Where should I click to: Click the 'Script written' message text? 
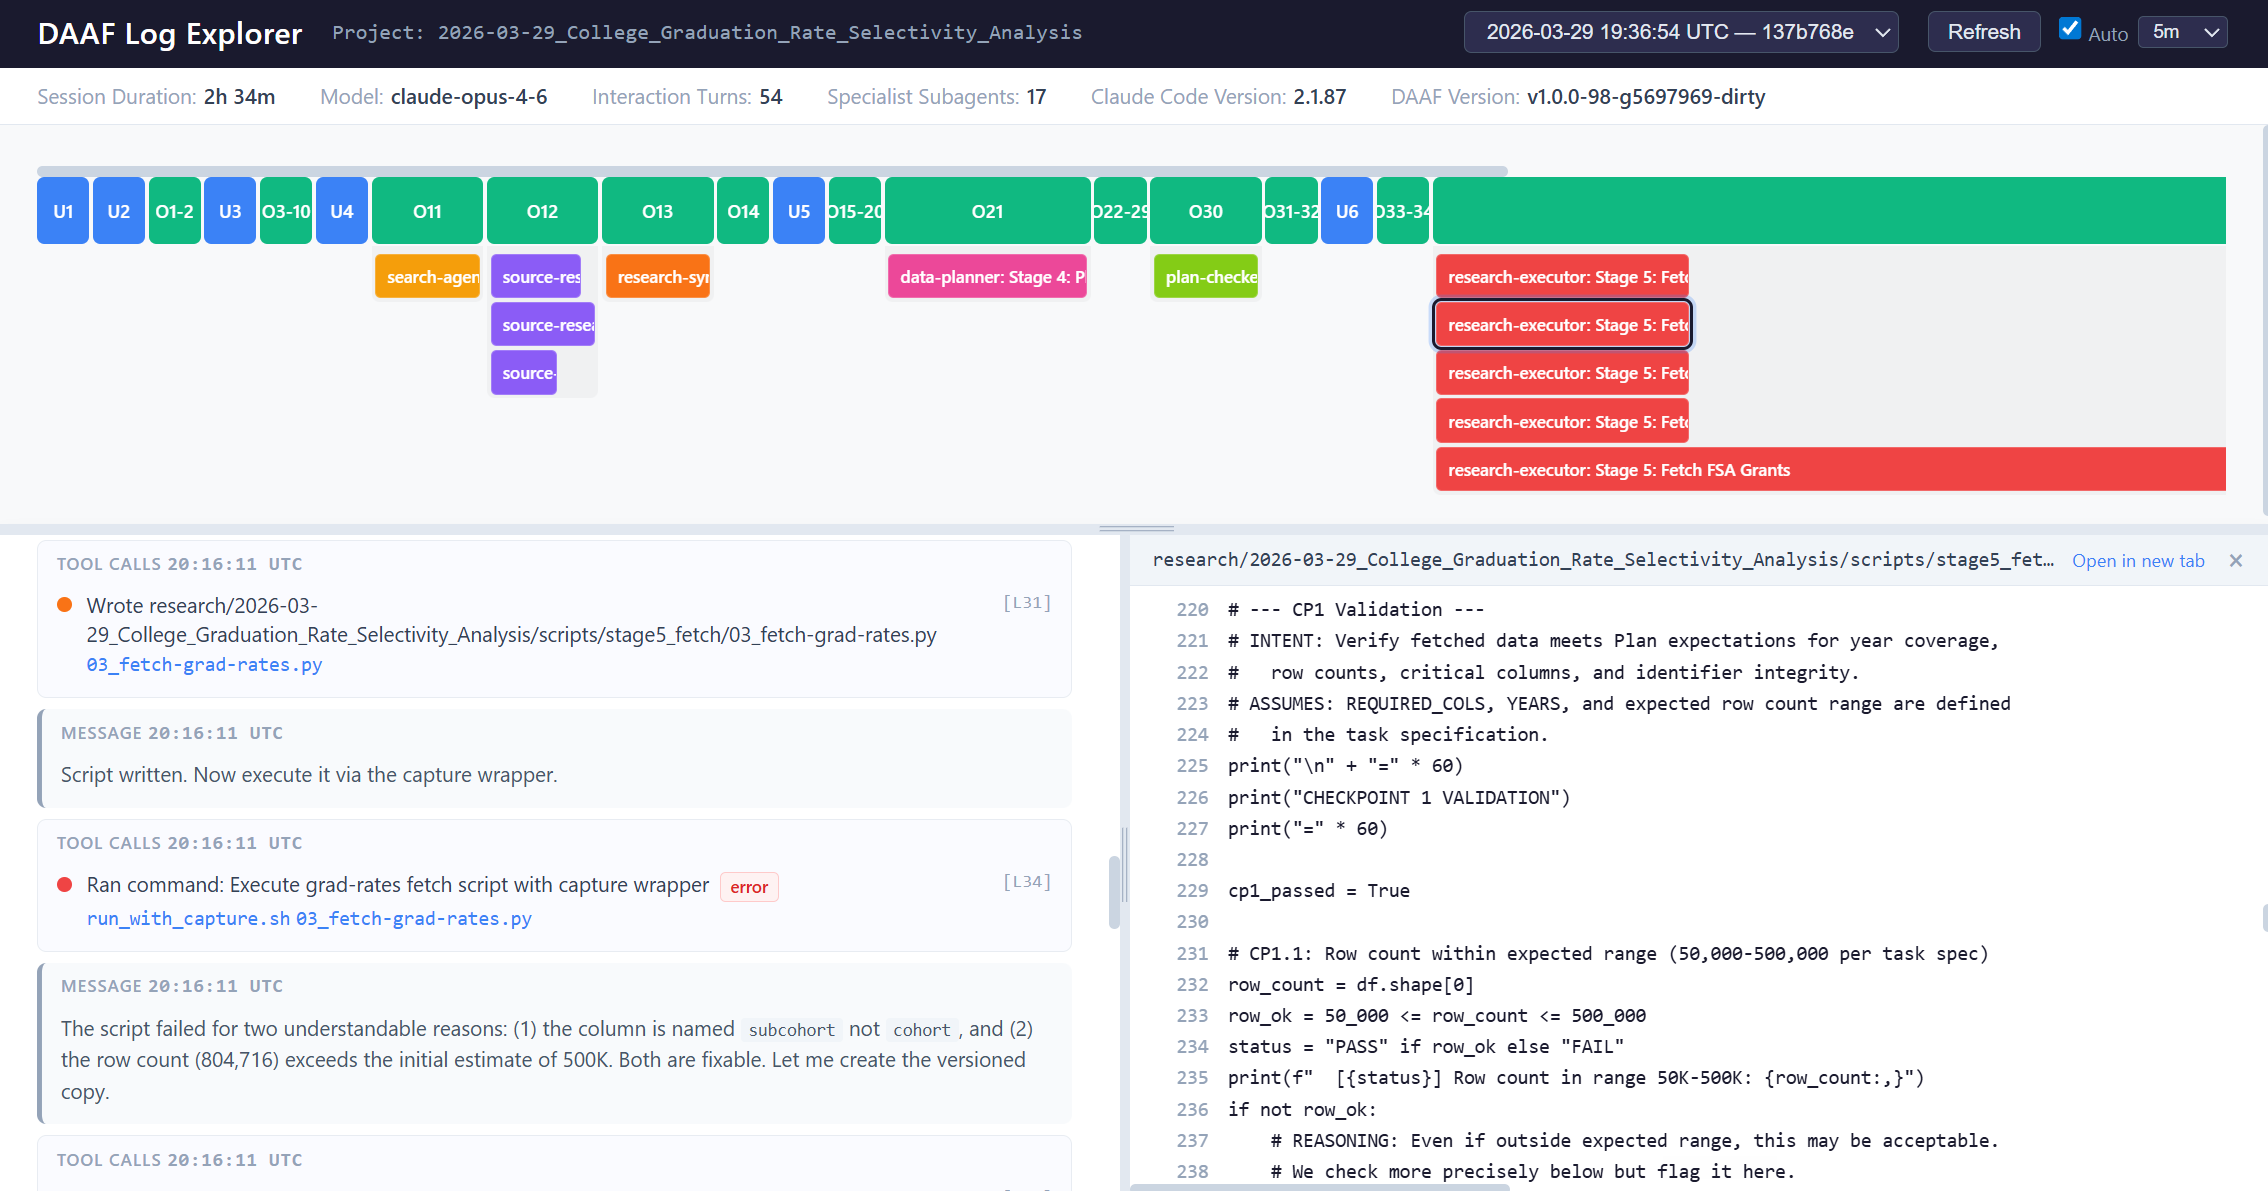point(309,775)
